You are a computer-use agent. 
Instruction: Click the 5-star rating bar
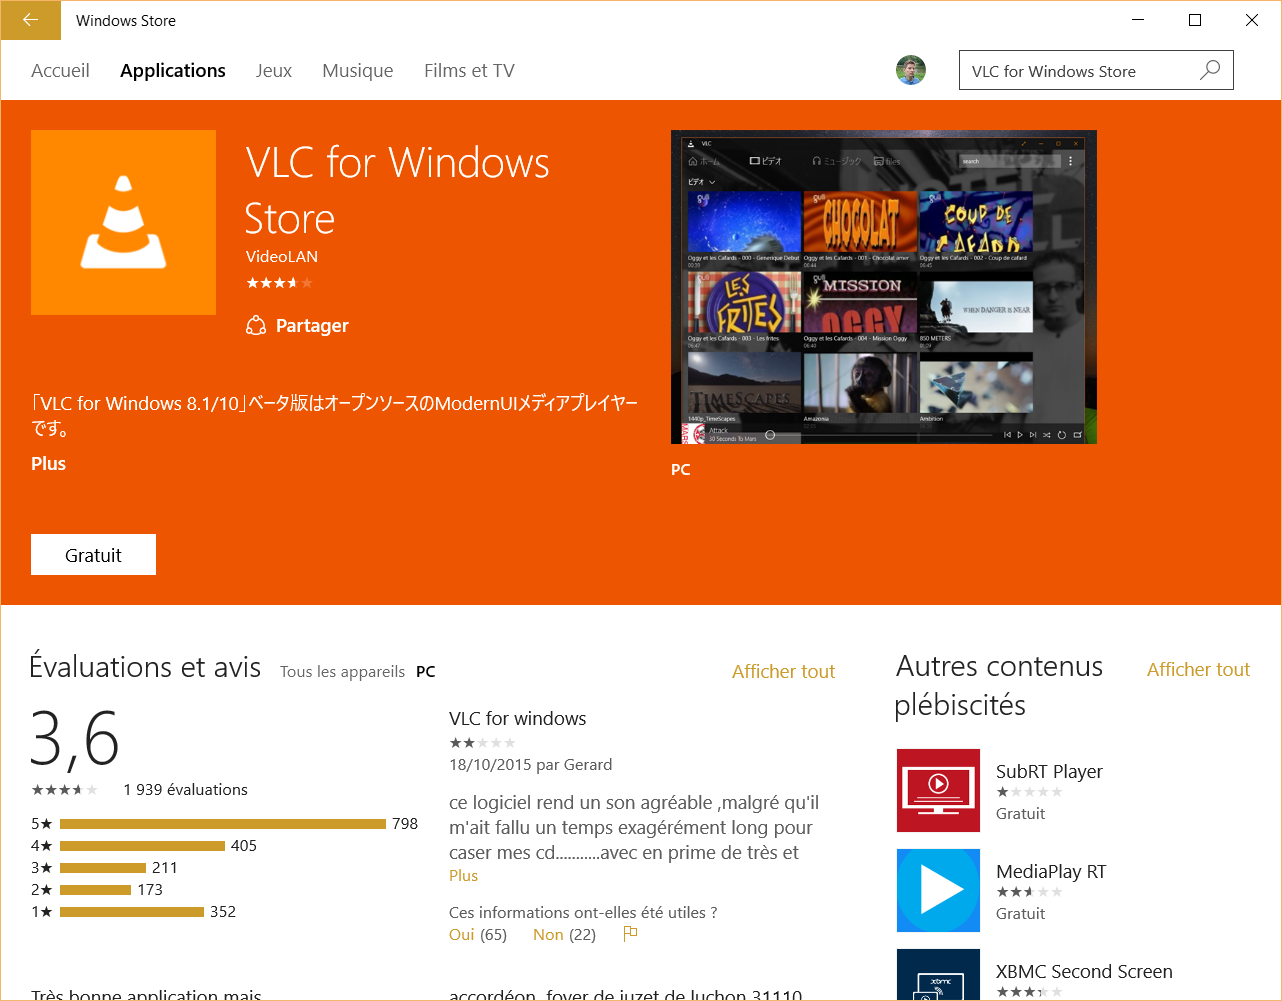click(222, 824)
